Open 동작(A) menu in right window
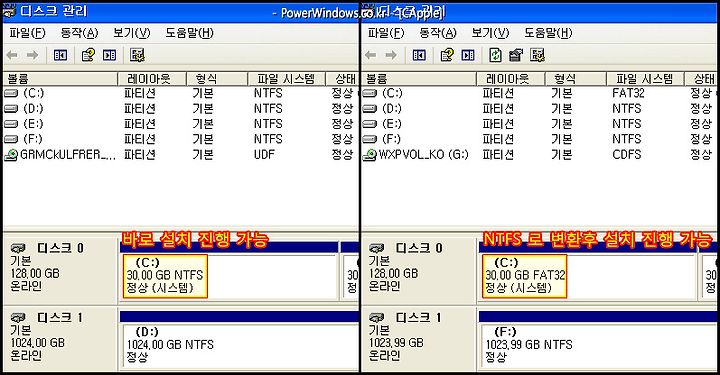The height and width of the screenshot is (375, 720). coord(438,33)
